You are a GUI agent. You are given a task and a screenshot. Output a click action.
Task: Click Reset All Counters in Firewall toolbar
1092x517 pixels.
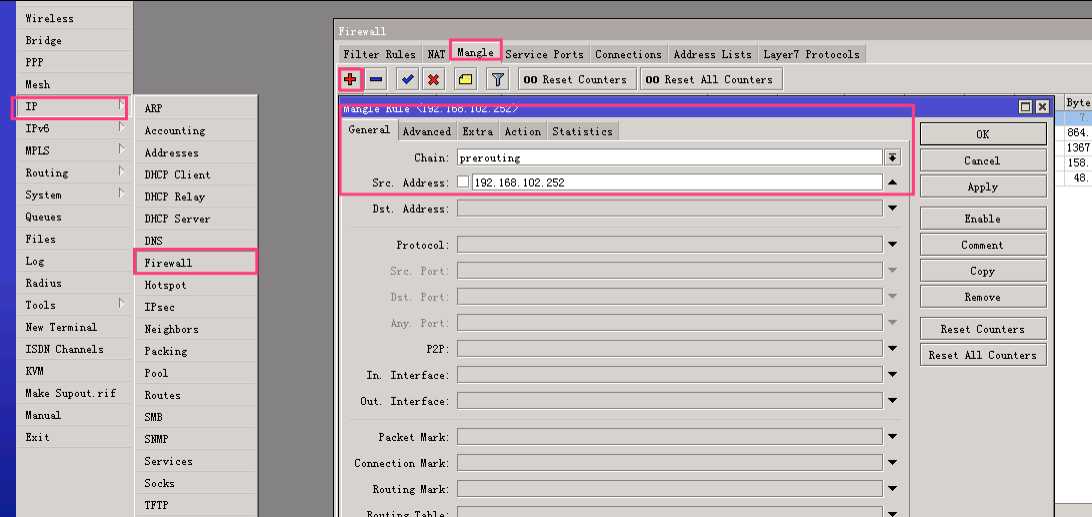[709, 79]
